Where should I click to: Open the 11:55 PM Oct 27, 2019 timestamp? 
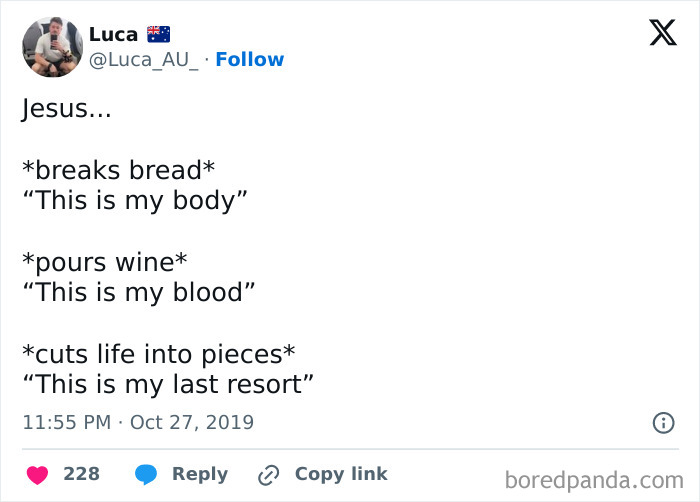tap(138, 423)
